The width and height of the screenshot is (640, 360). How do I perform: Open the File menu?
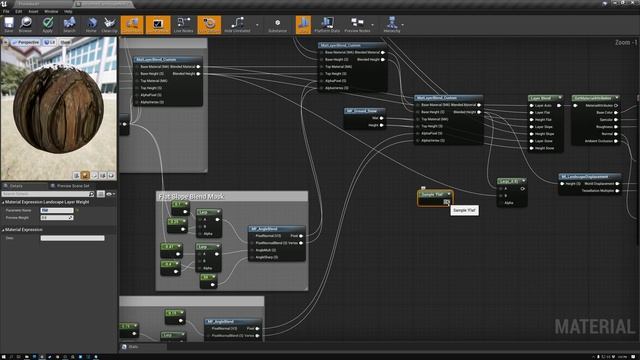click(x=6, y=11)
